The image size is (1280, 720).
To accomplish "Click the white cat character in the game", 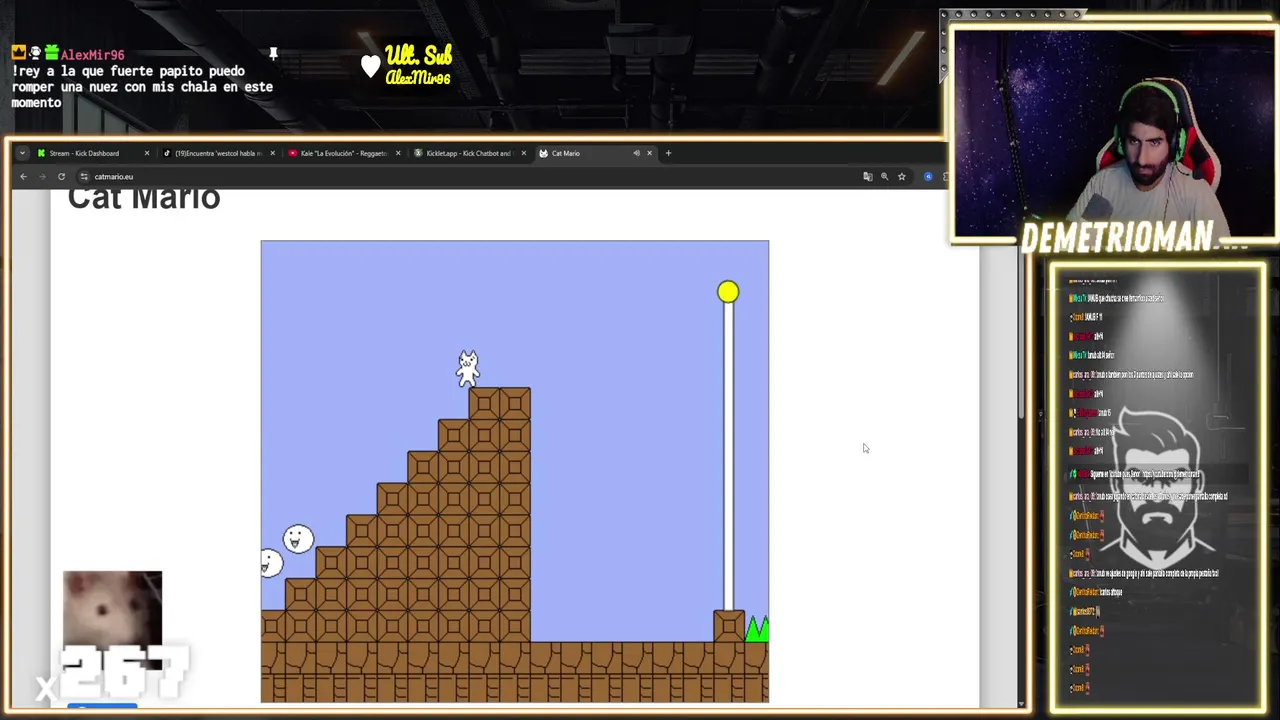I will (468, 369).
